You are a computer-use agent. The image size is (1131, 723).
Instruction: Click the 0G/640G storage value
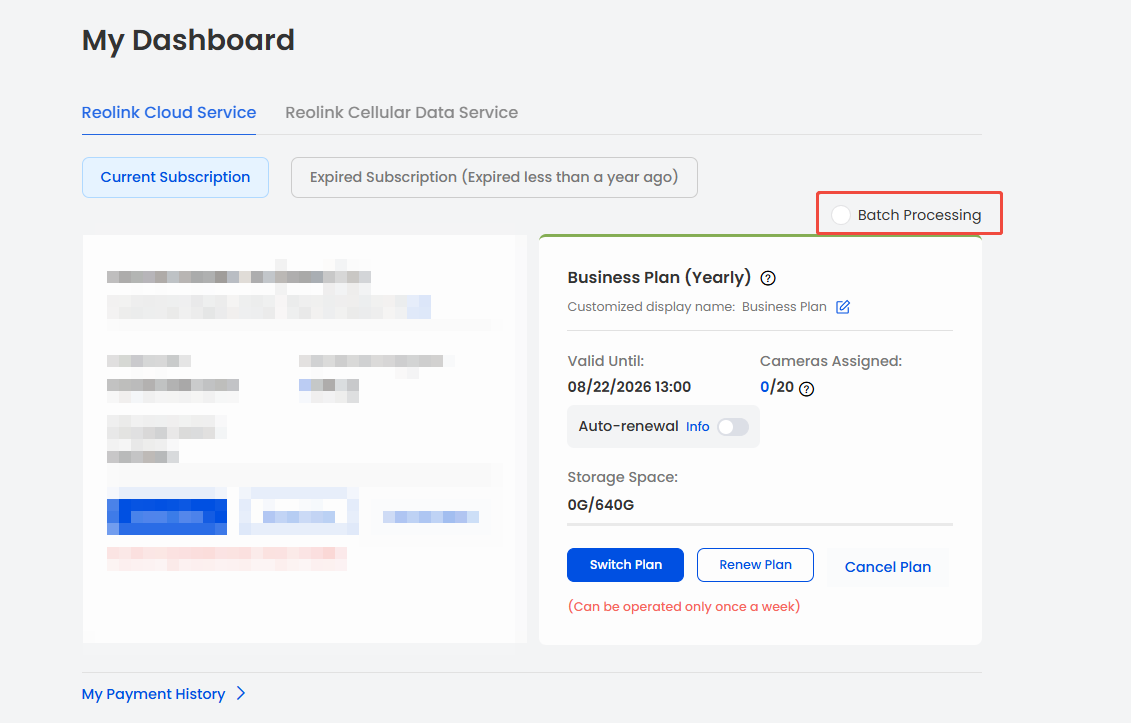click(x=601, y=504)
